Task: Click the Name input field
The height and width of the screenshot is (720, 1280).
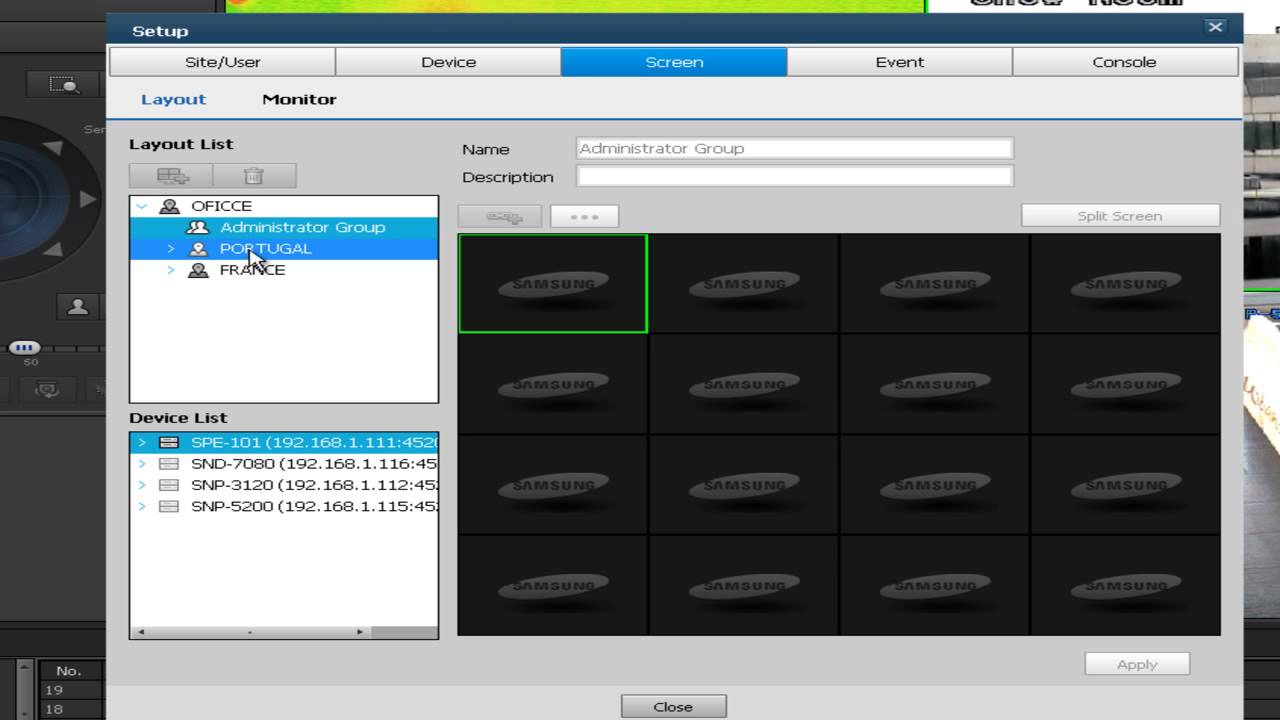Action: [x=795, y=148]
